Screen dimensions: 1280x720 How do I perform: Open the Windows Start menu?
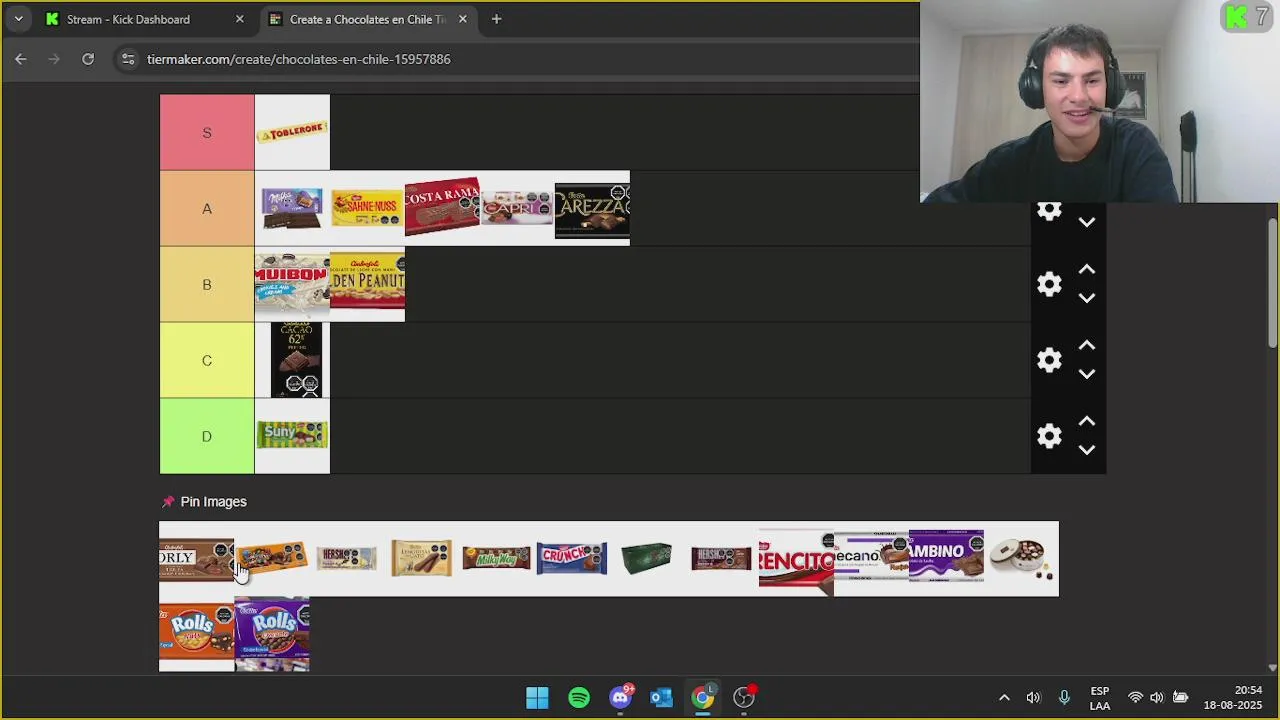537,698
